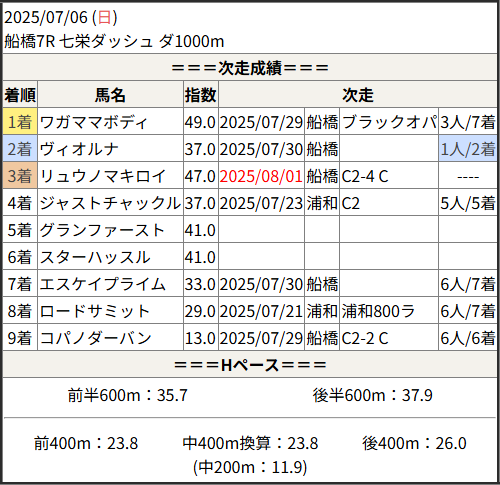Click the 1着 yellow rank cell
The image size is (500, 485).
pos(20,121)
